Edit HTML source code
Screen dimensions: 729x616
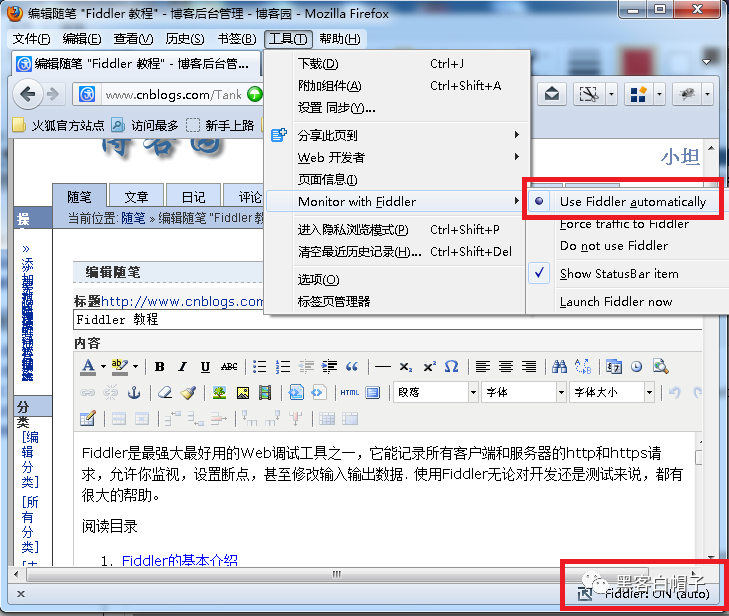coord(349,393)
